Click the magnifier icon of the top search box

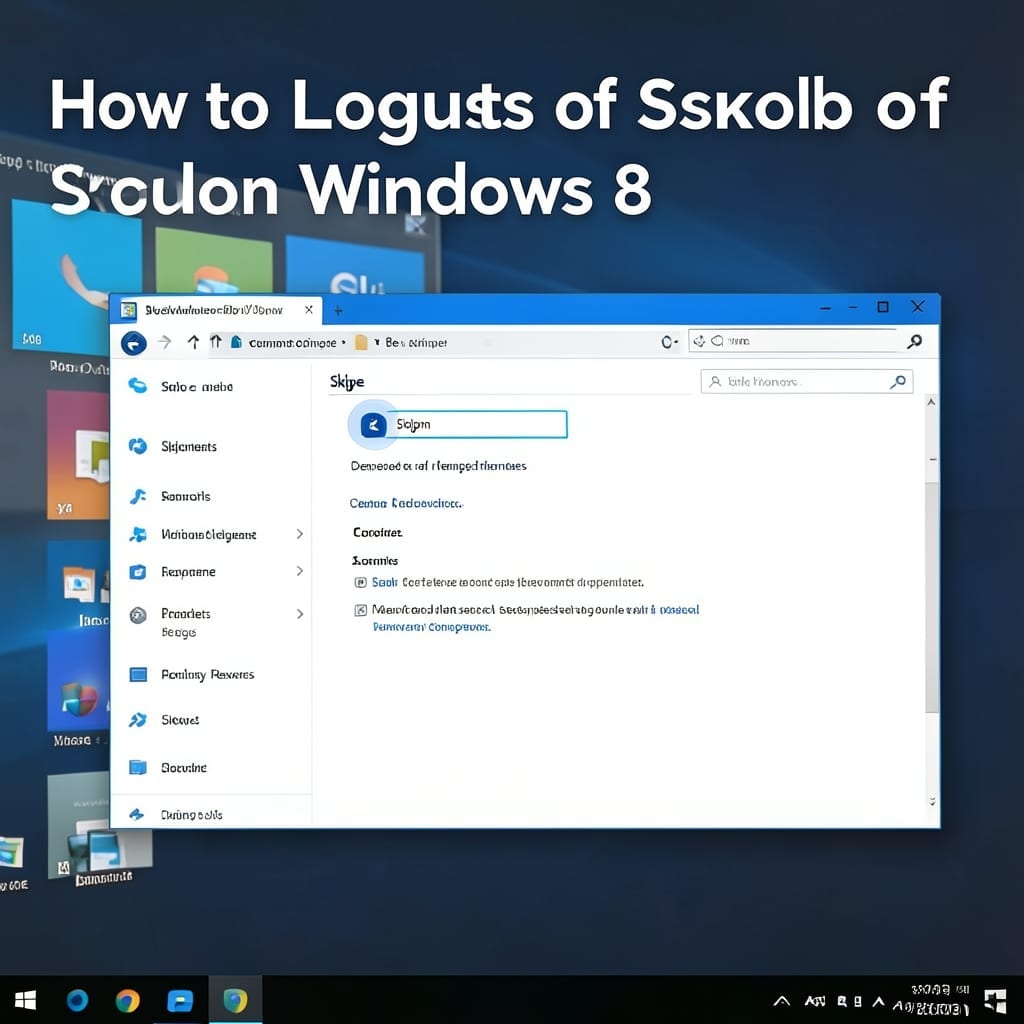914,341
